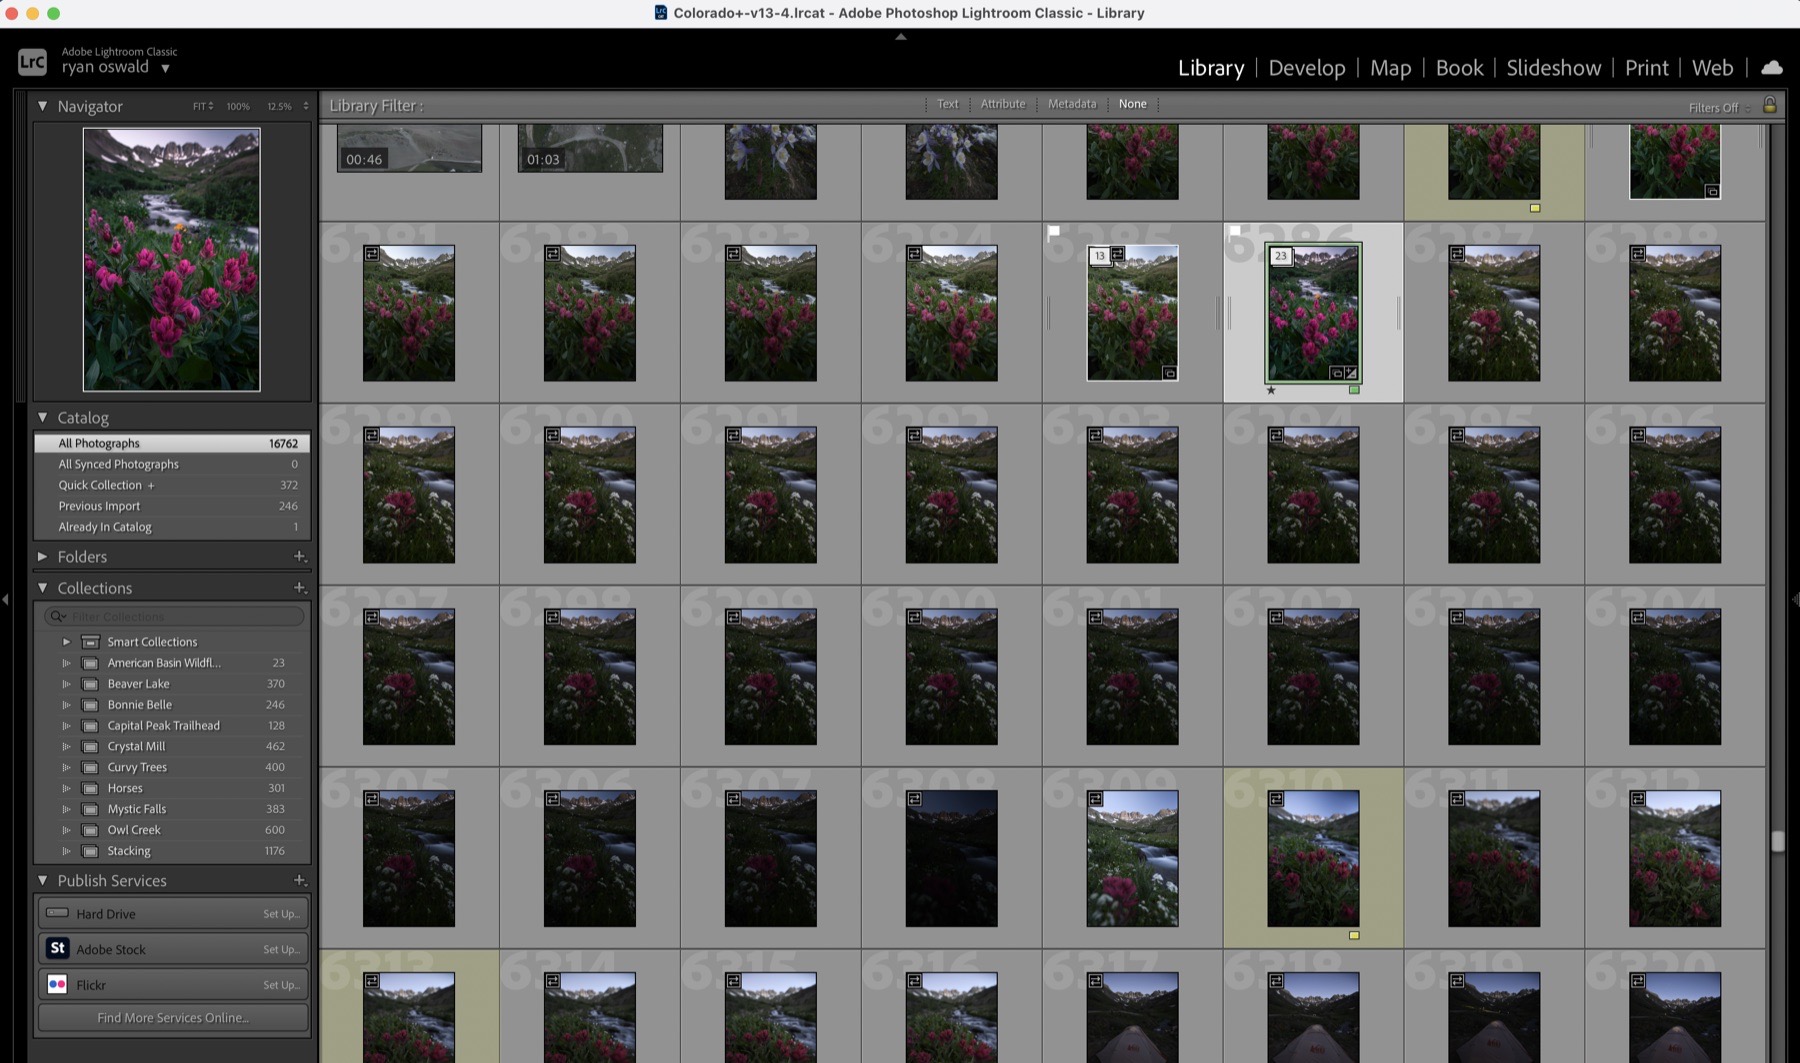
Task: Click Set Up for Flickr
Action: click(281, 985)
